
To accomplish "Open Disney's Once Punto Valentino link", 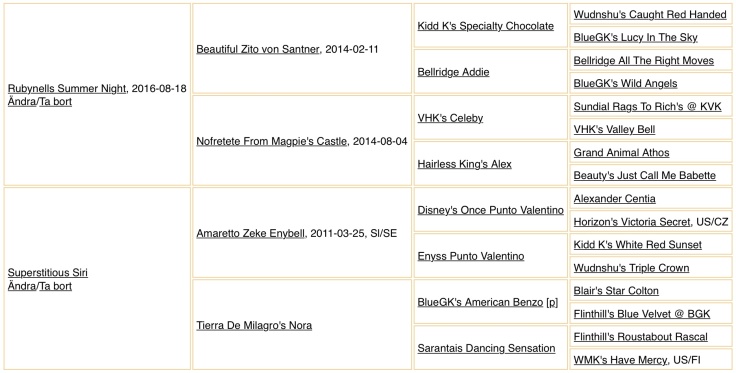I will [491, 210].
